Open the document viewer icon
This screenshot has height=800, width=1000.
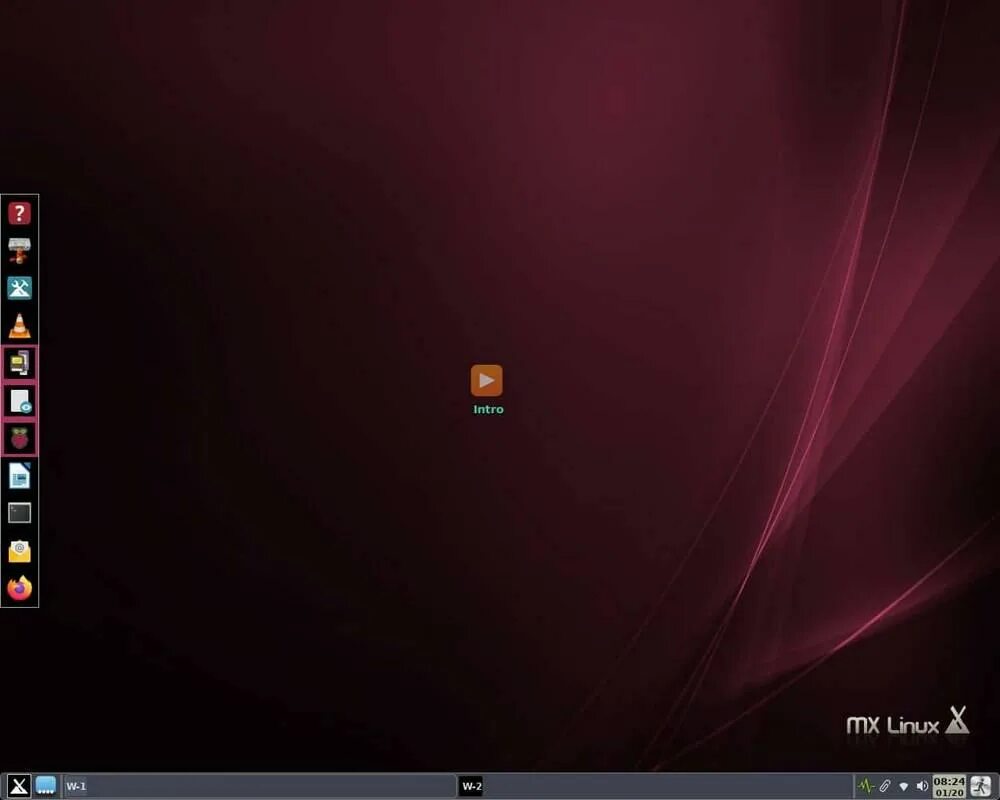click(18, 401)
